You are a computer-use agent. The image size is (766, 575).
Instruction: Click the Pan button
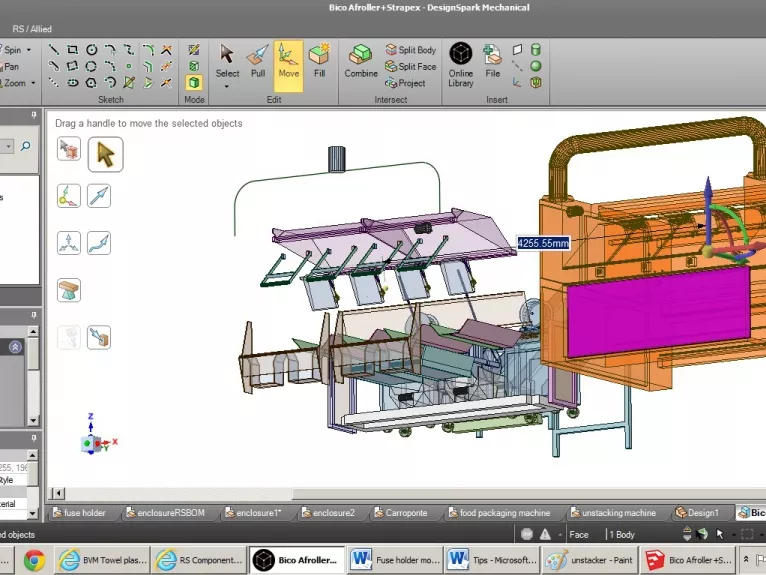tap(10, 66)
